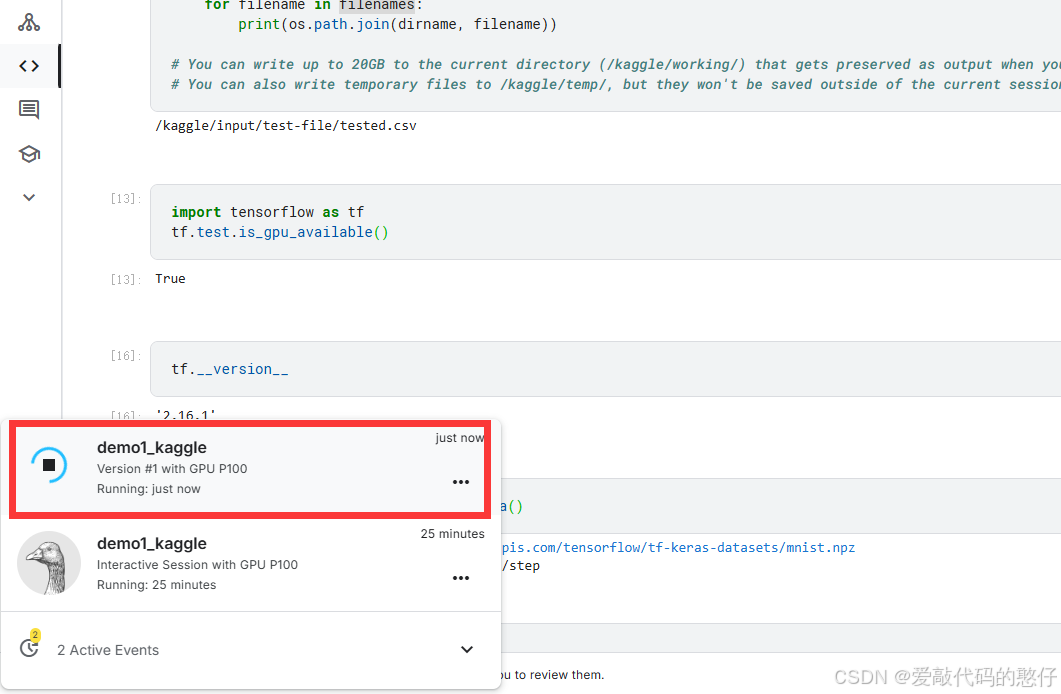Click the goose profile avatar
Screen dimensions: 1061x694
(49, 563)
